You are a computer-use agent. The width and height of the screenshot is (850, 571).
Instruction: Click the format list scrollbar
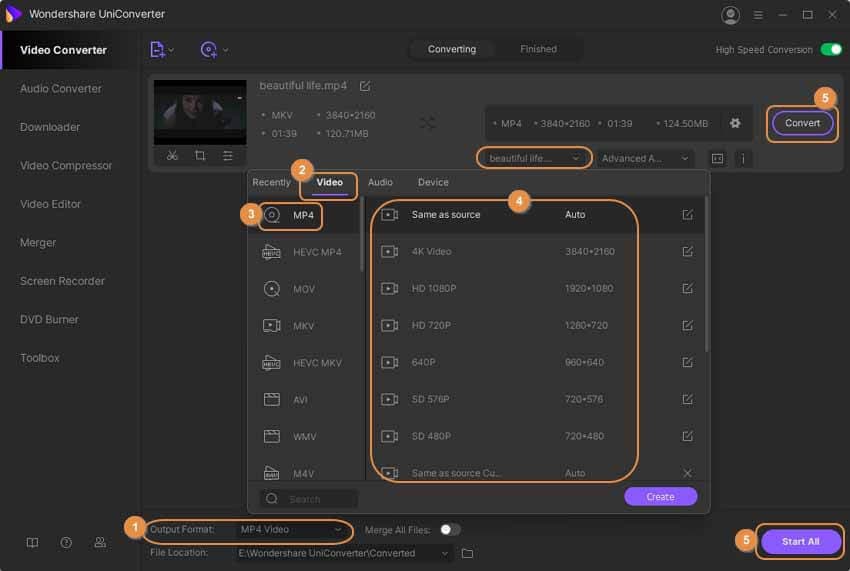[362, 234]
